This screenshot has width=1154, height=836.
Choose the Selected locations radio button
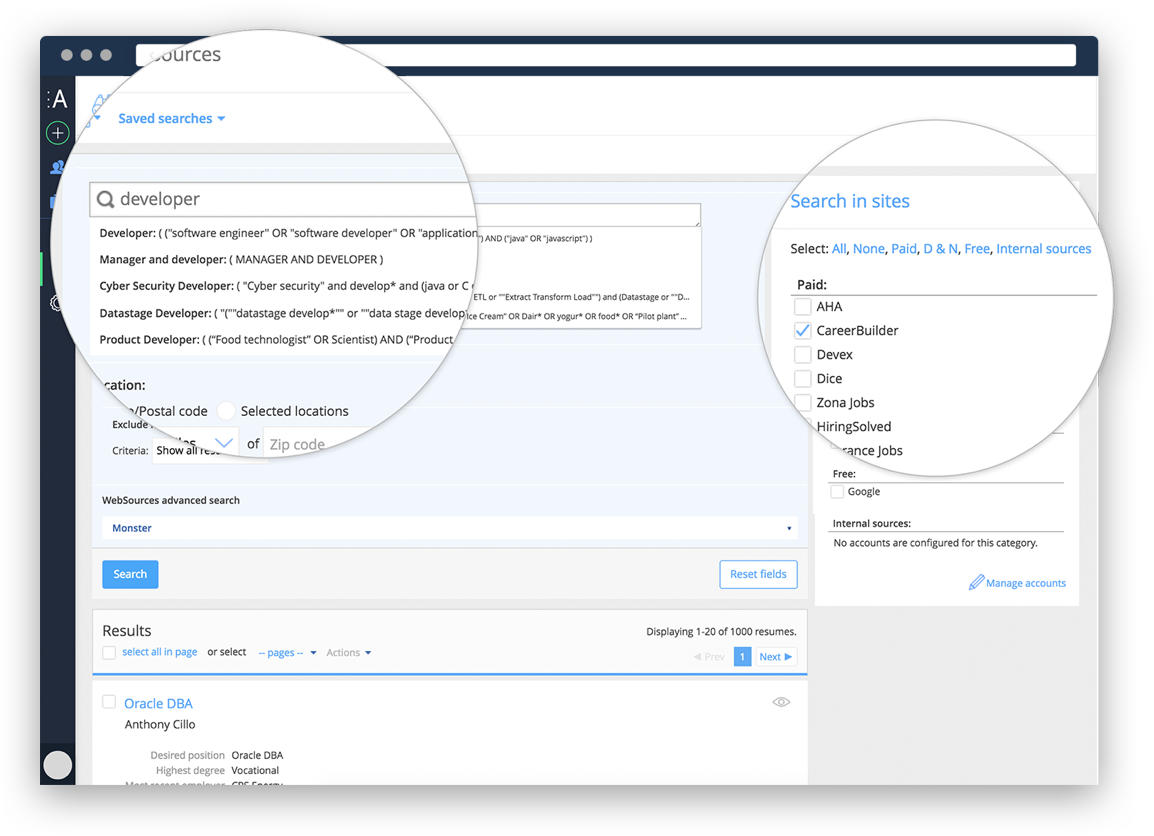pyautogui.click(x=227, y=411)
